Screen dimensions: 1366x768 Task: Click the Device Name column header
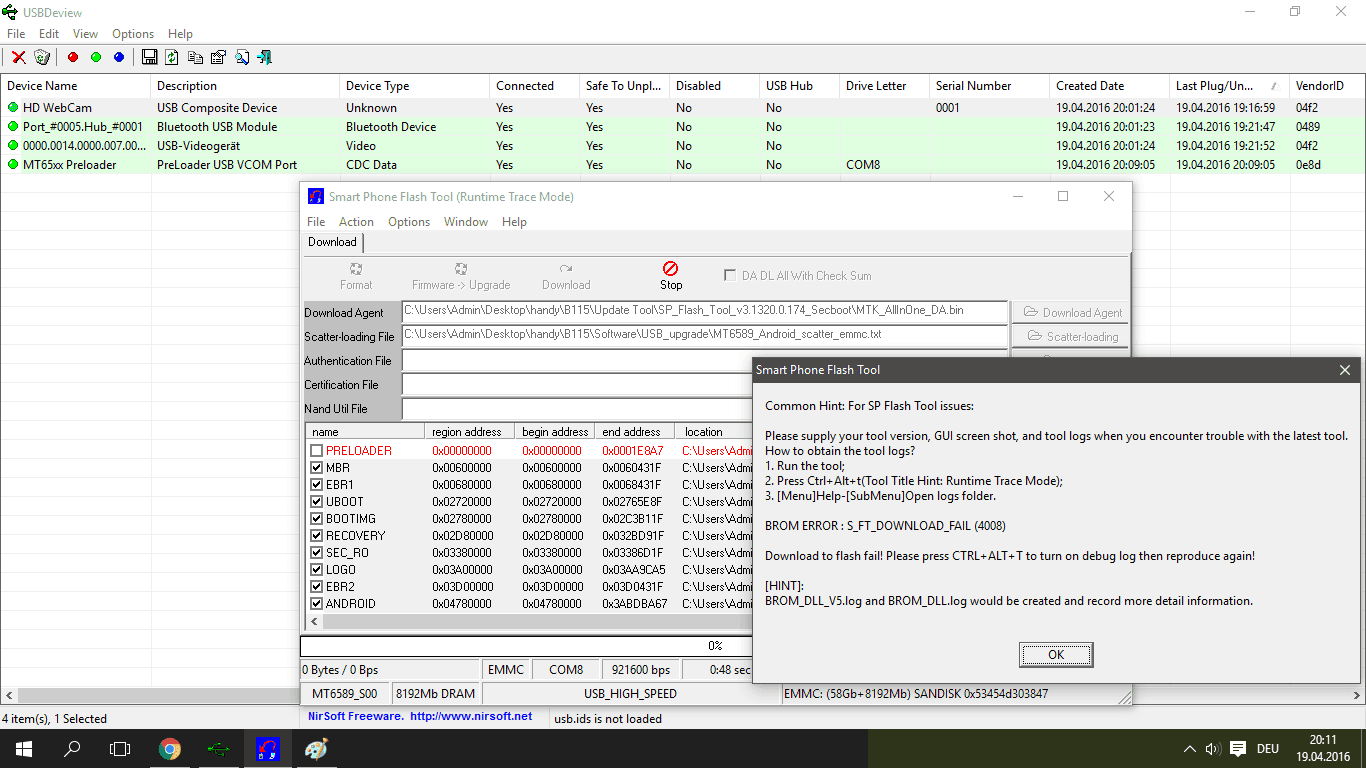click(x=75, y=86)
